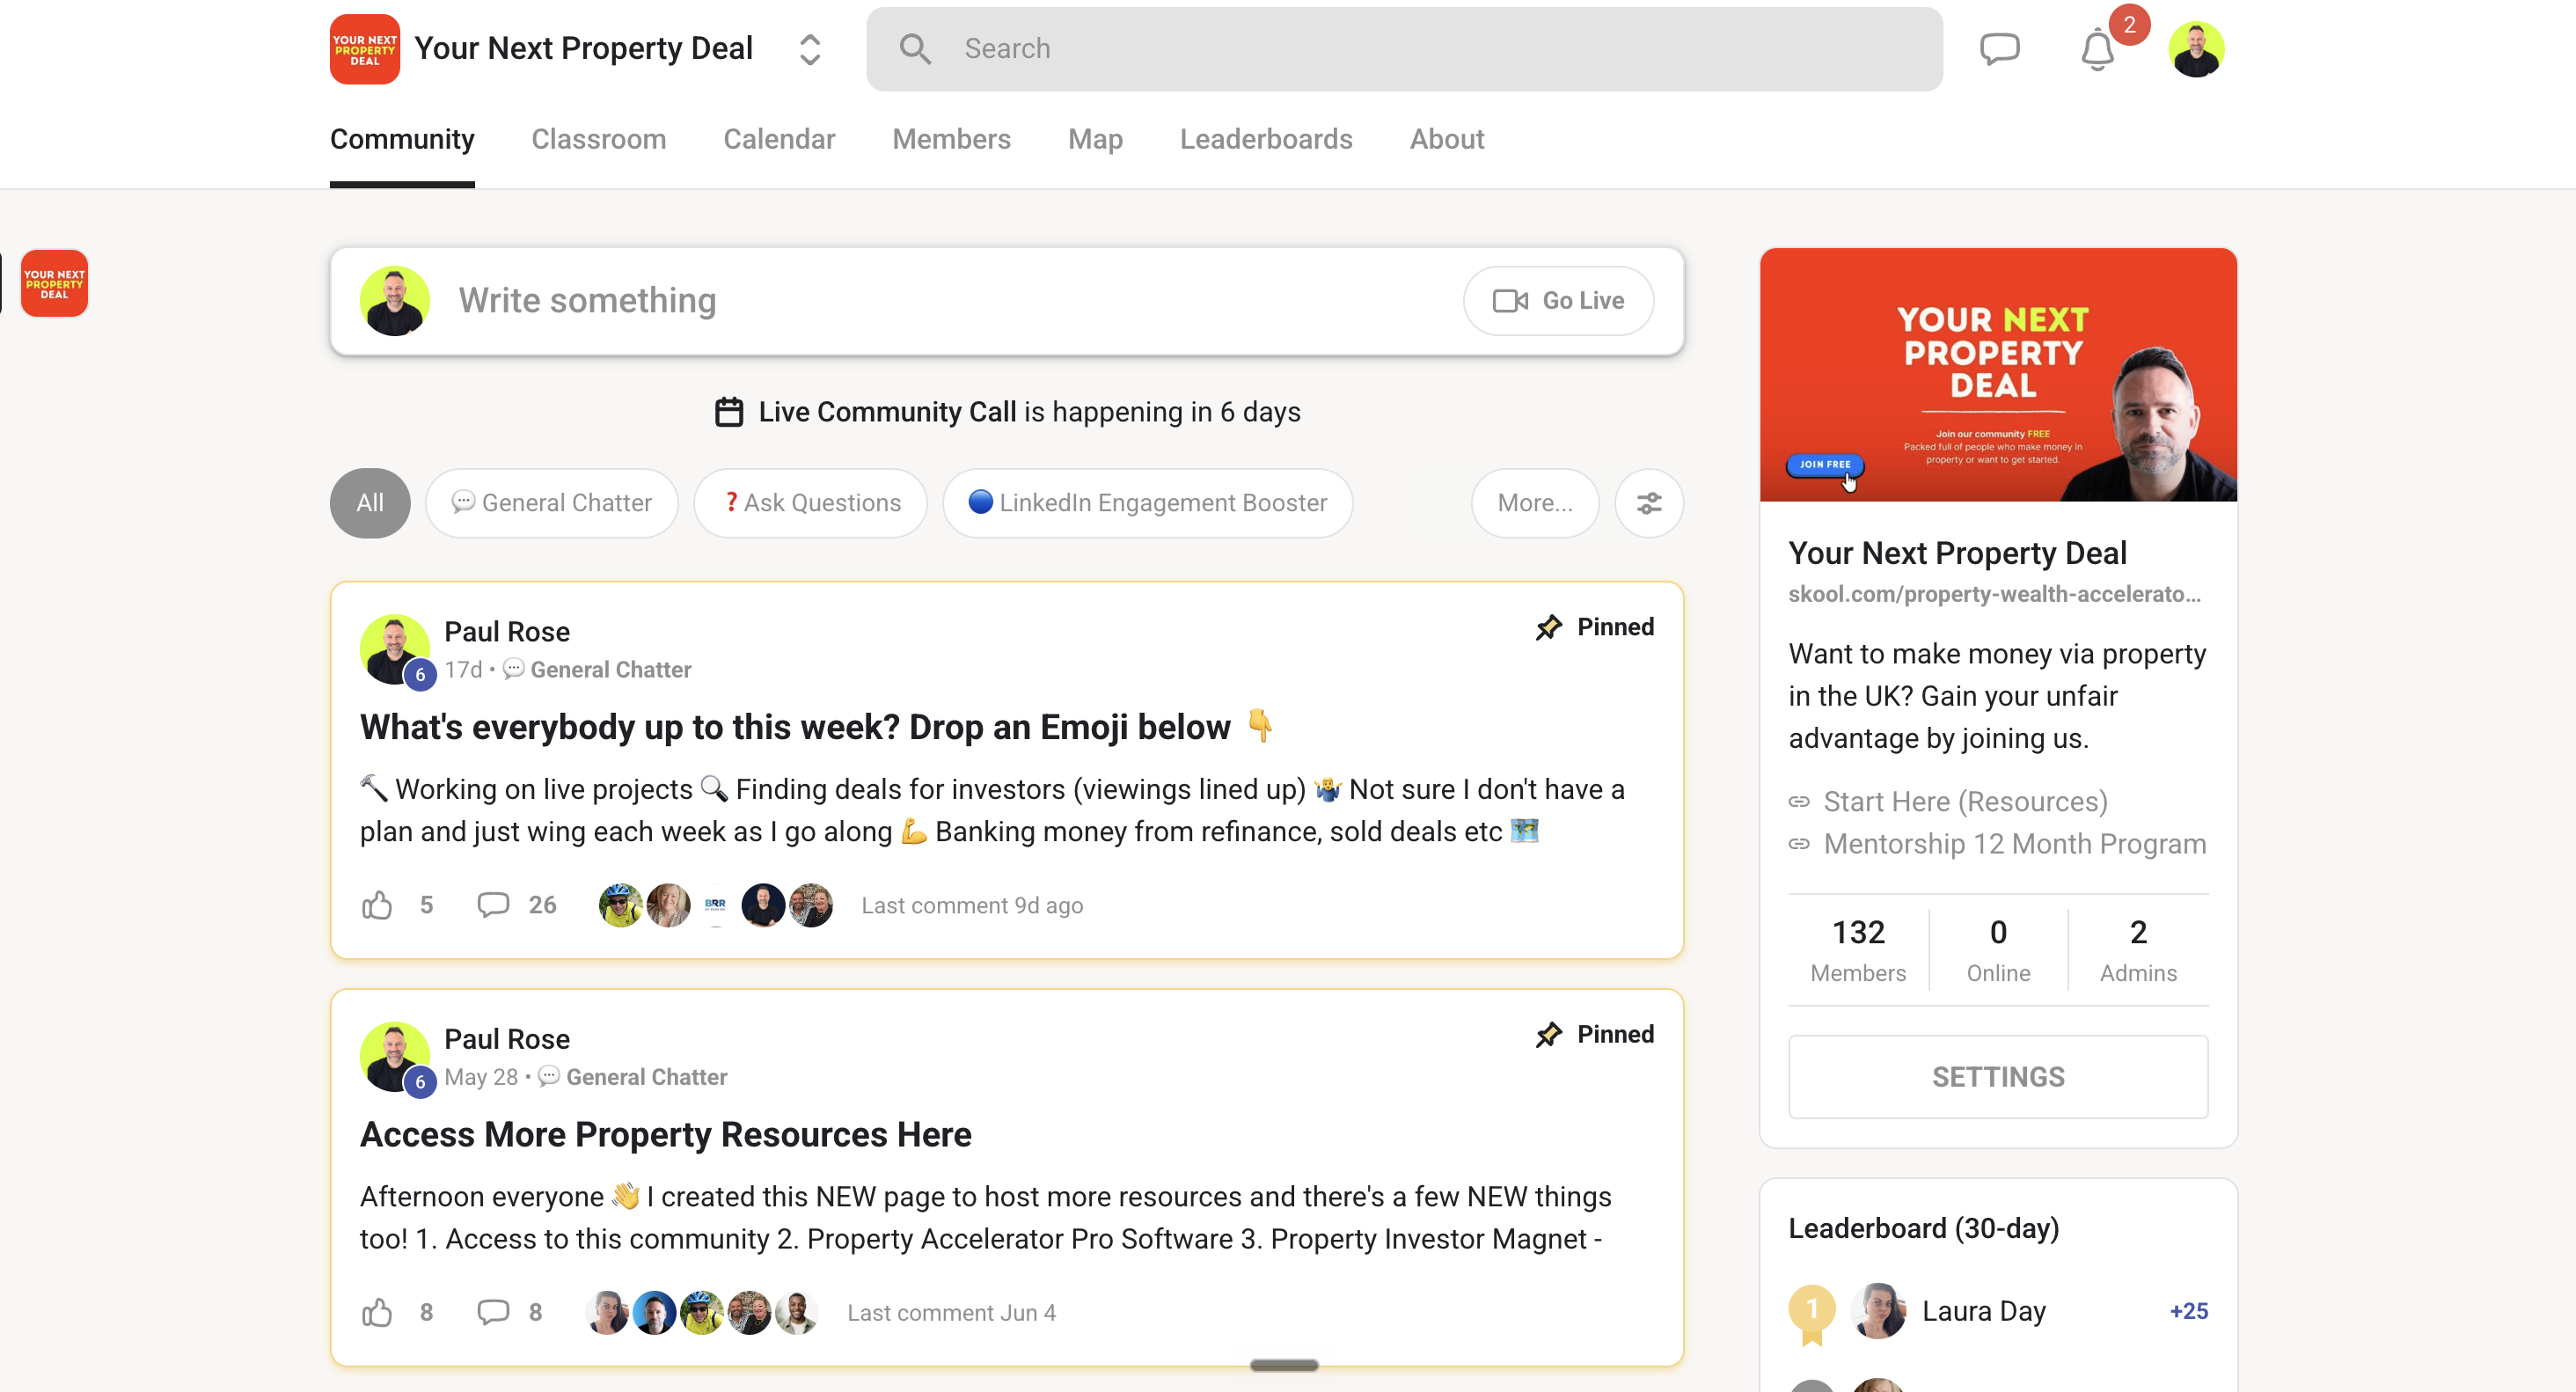View the 0 Online count
The height and width of the screenshot is (1392, 2576).
click(1998, 949)
